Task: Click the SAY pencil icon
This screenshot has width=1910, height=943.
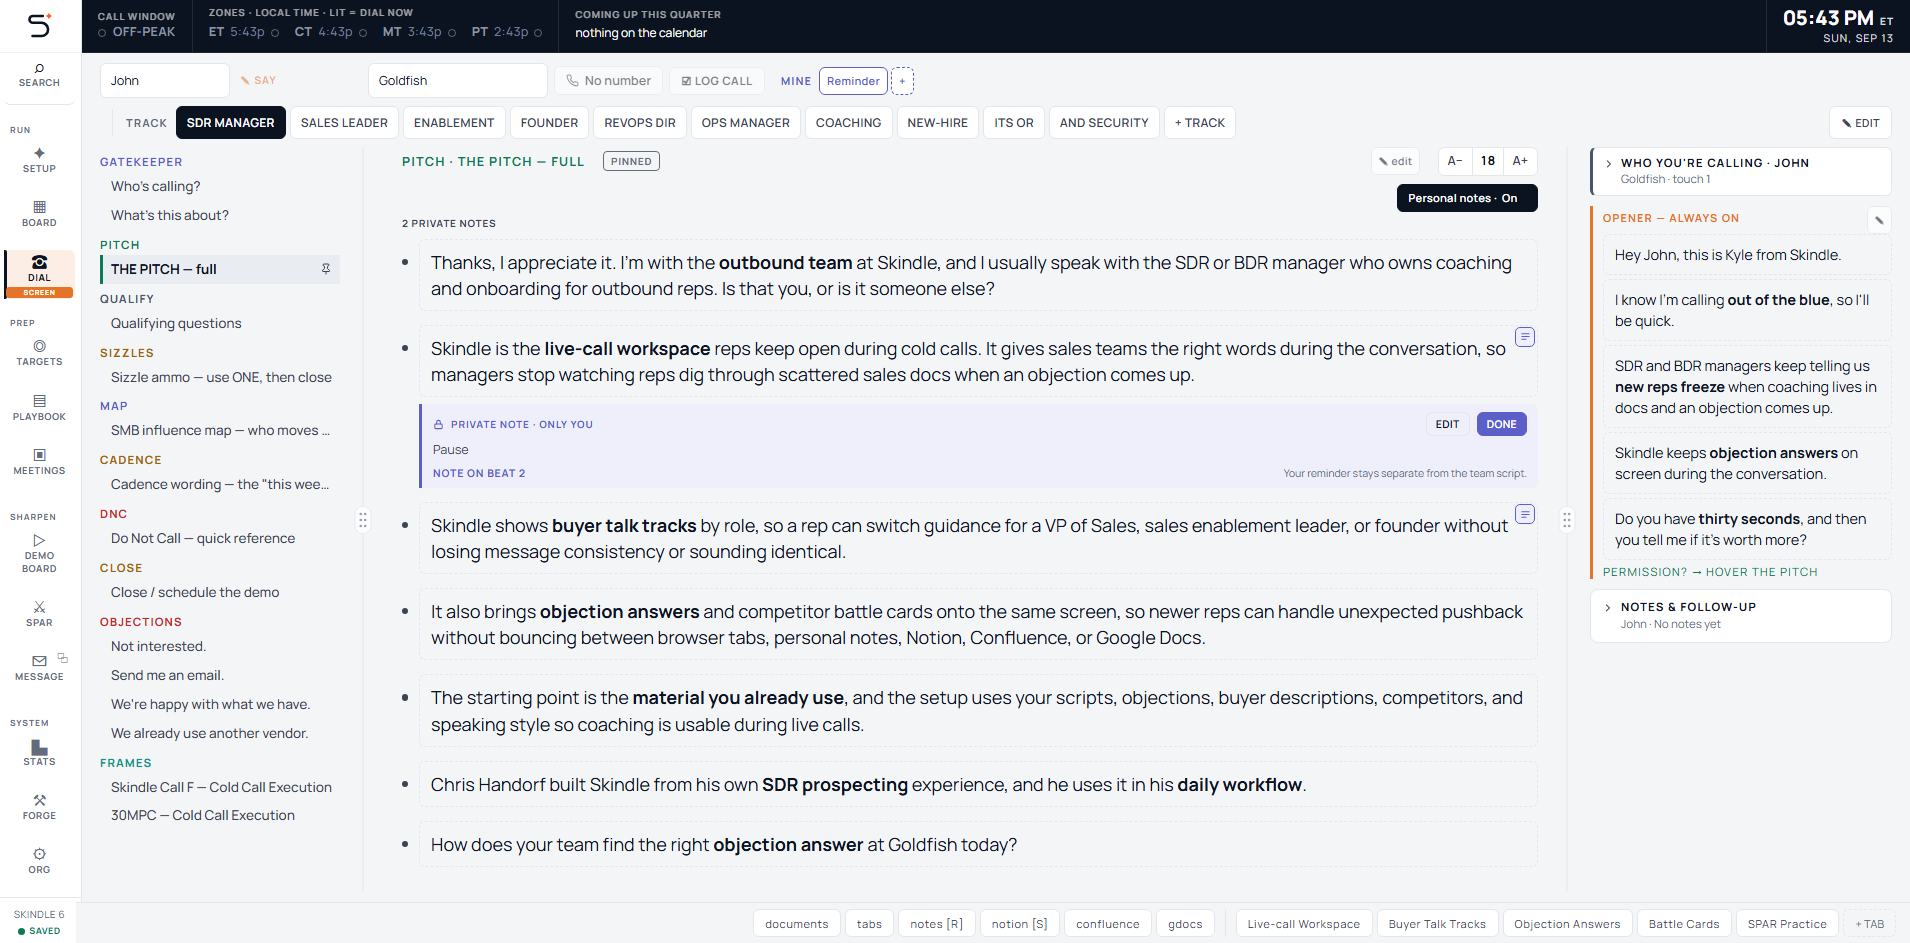Action: [245, 81]
